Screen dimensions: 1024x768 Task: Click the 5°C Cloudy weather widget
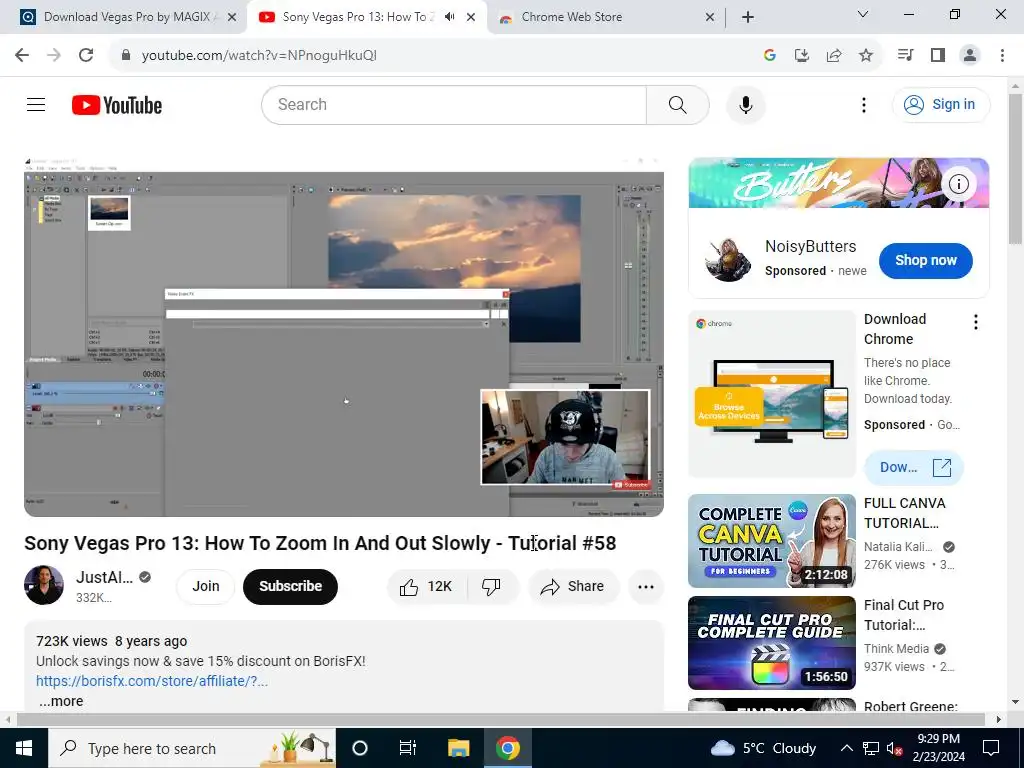coord(763,748)
